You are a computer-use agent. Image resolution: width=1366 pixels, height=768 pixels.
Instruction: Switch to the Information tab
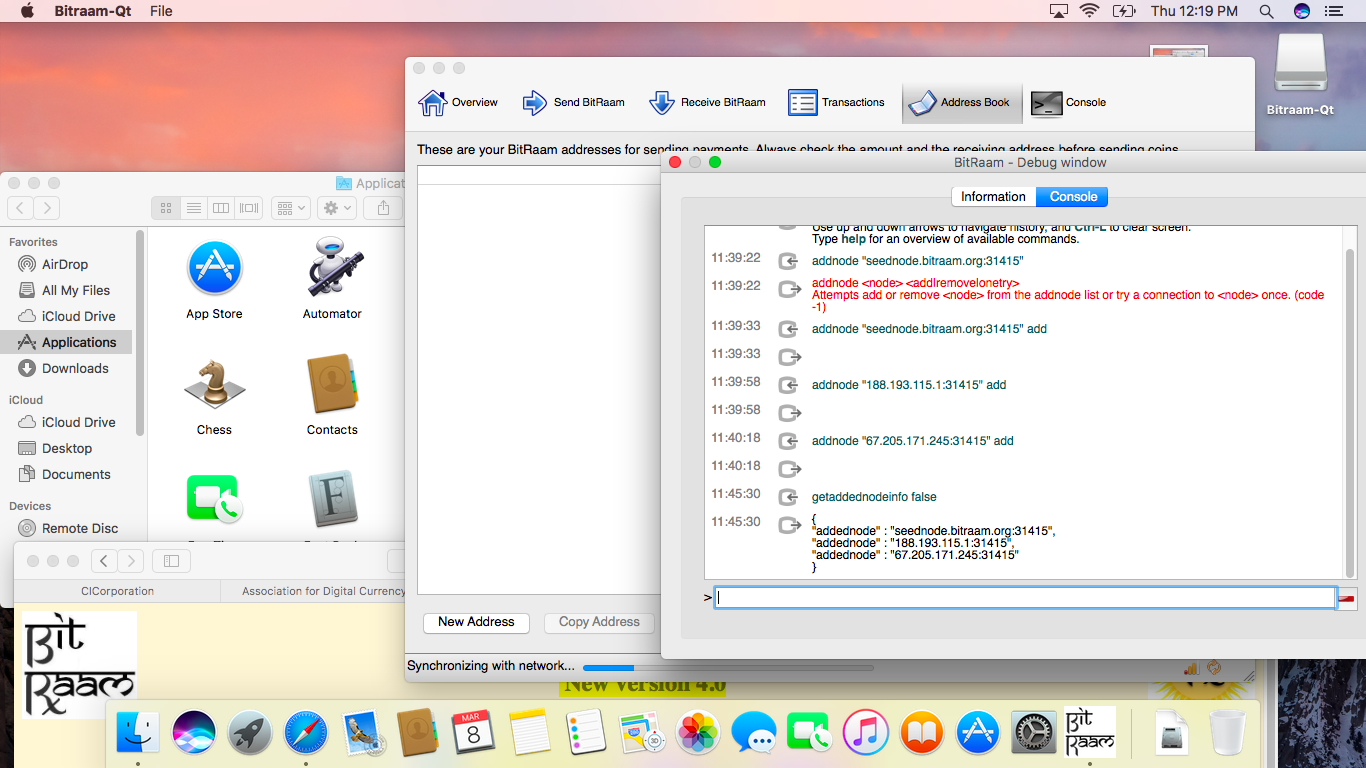(x=993, y=197)
